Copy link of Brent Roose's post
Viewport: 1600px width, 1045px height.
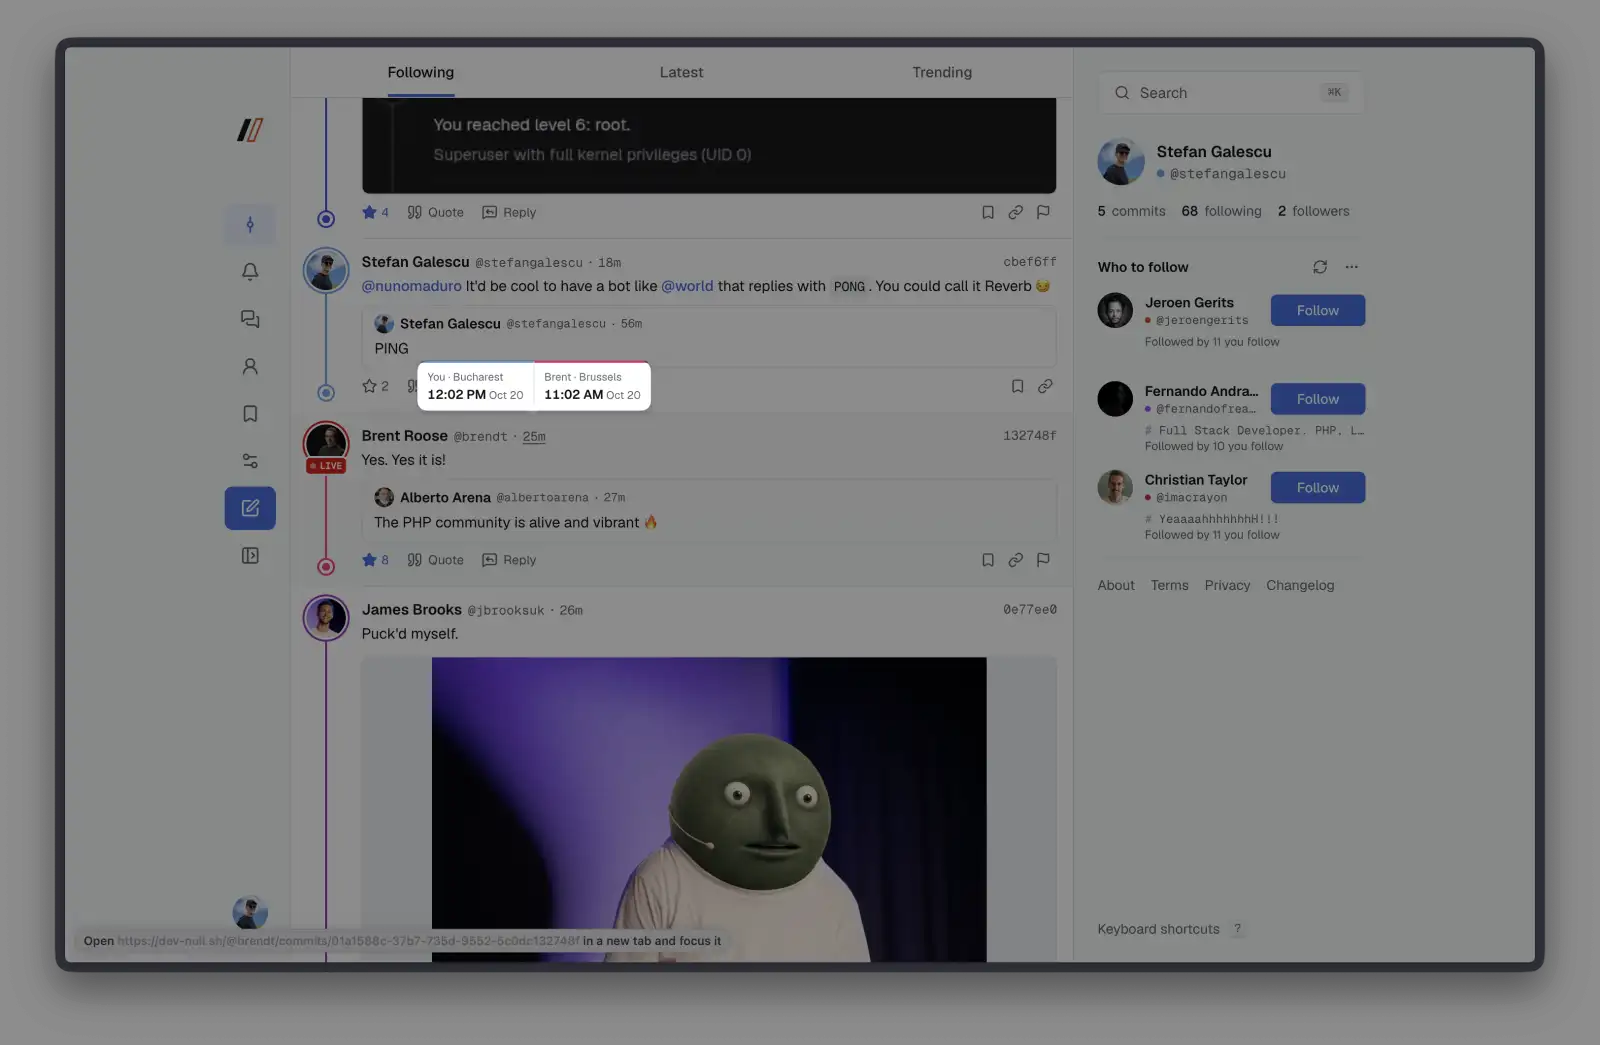point(1015,560)
